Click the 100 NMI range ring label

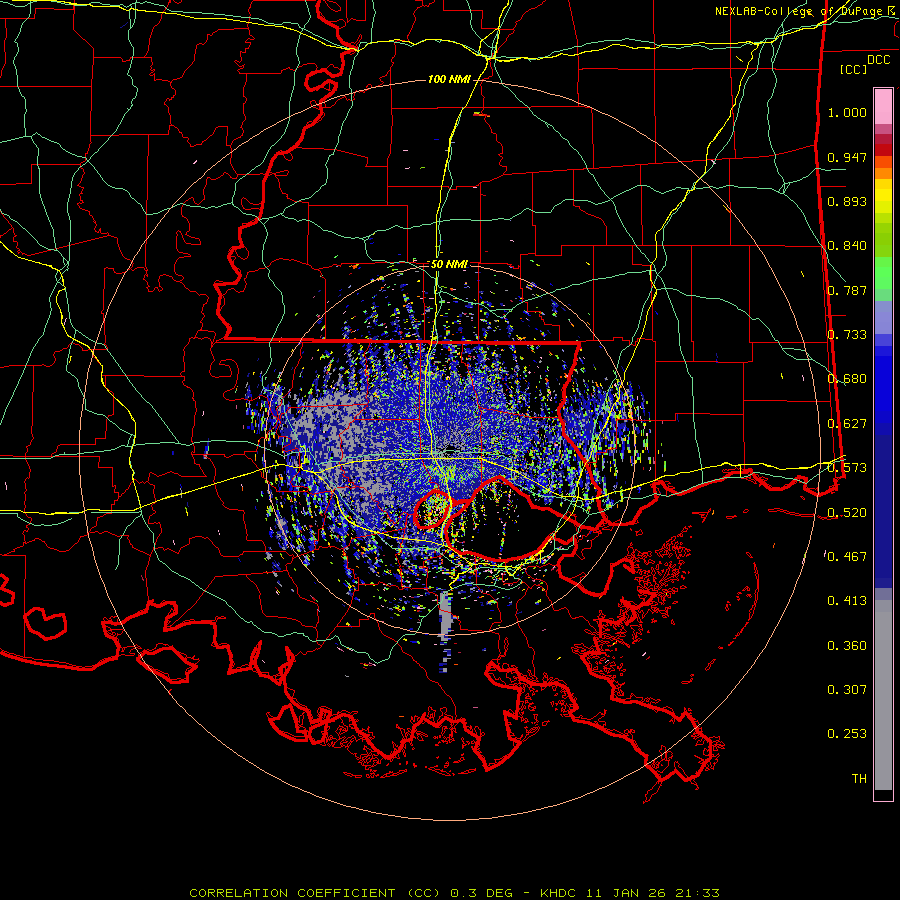pyautogui.click(x=449, y=79)
